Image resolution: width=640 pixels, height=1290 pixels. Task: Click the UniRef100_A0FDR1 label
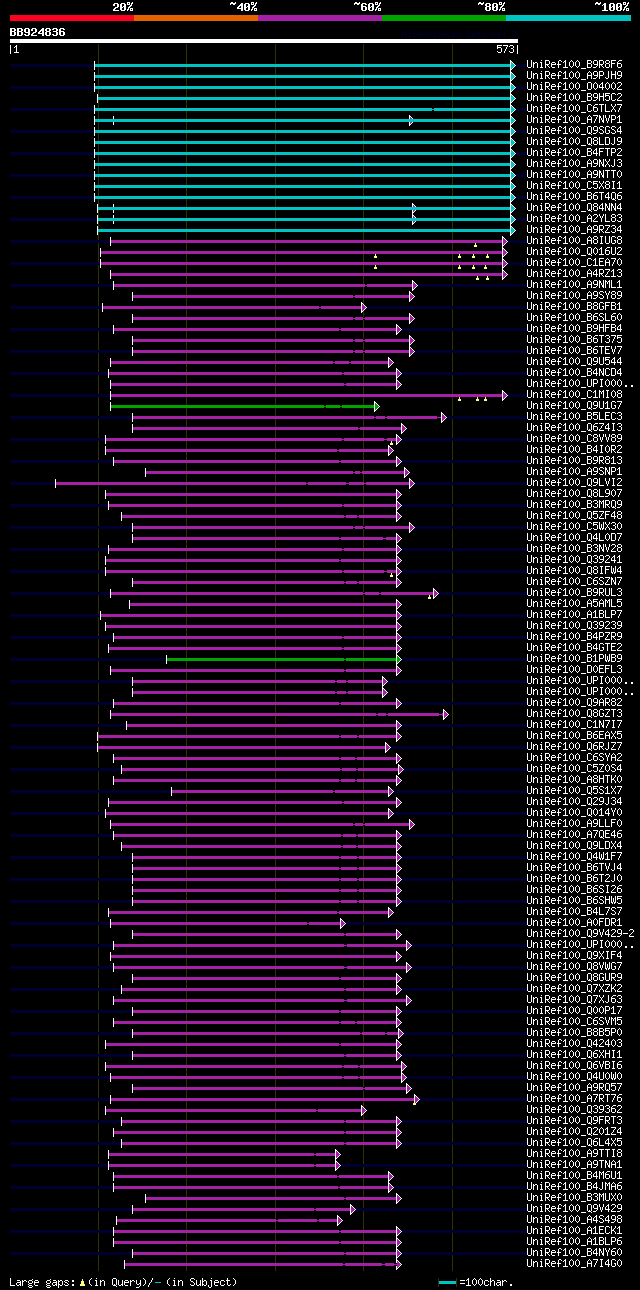click(x=574, y=923)
